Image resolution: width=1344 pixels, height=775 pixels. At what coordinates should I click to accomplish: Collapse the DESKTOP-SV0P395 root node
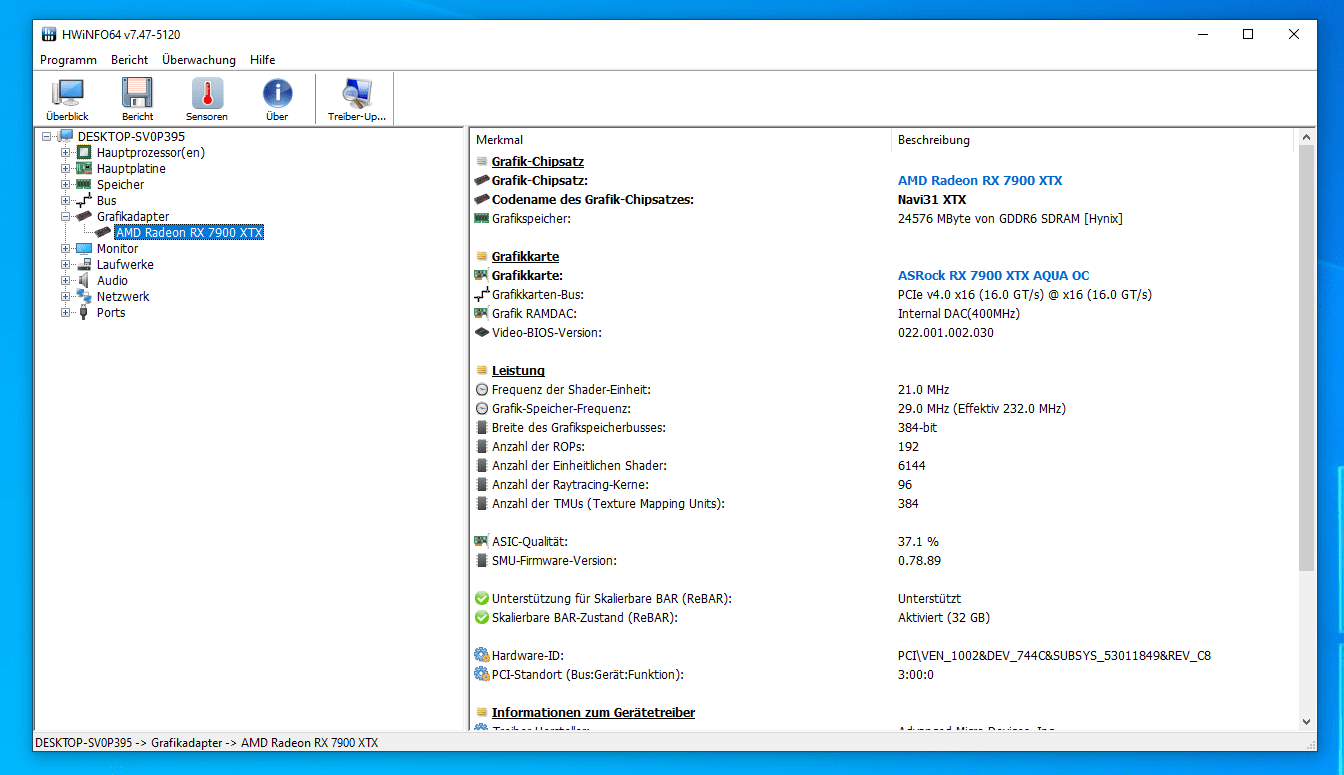[x=48, y=137]
